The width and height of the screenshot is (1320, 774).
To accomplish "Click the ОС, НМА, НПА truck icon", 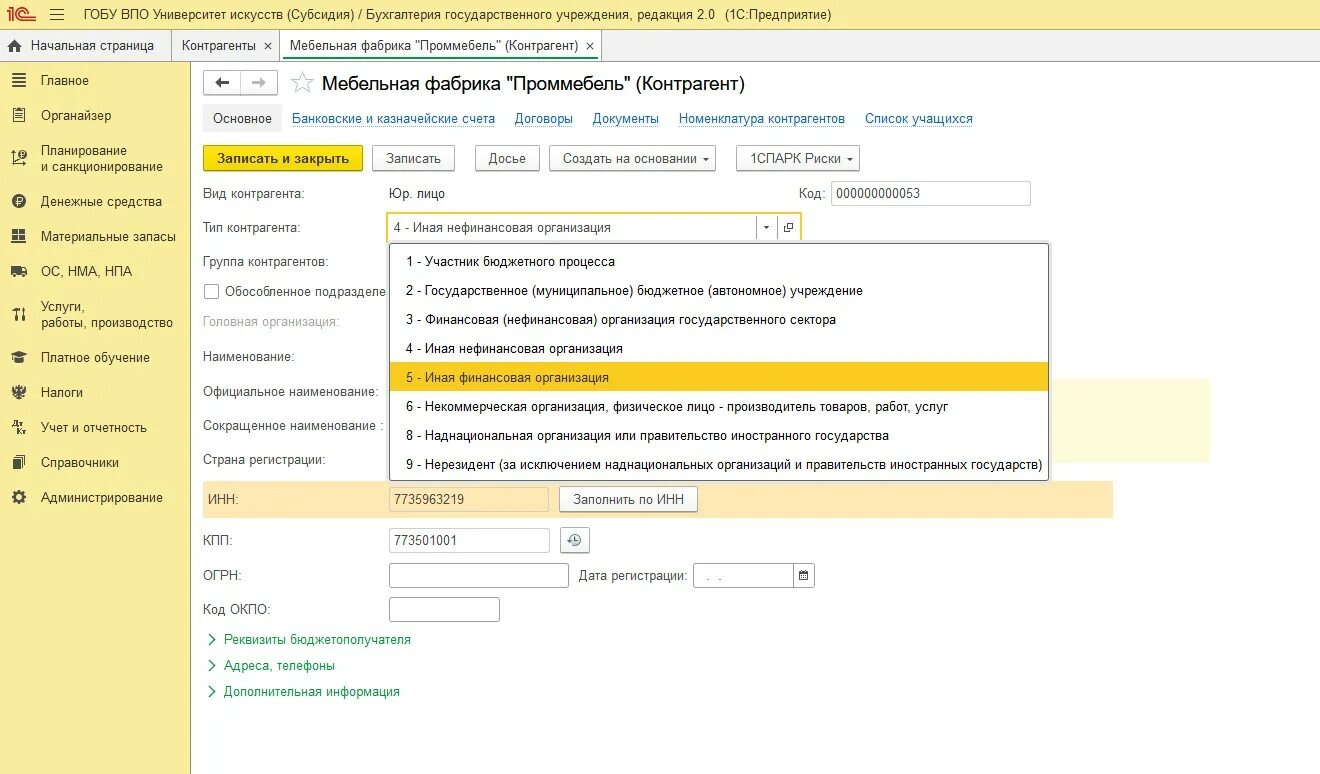I will coord(19,272).
